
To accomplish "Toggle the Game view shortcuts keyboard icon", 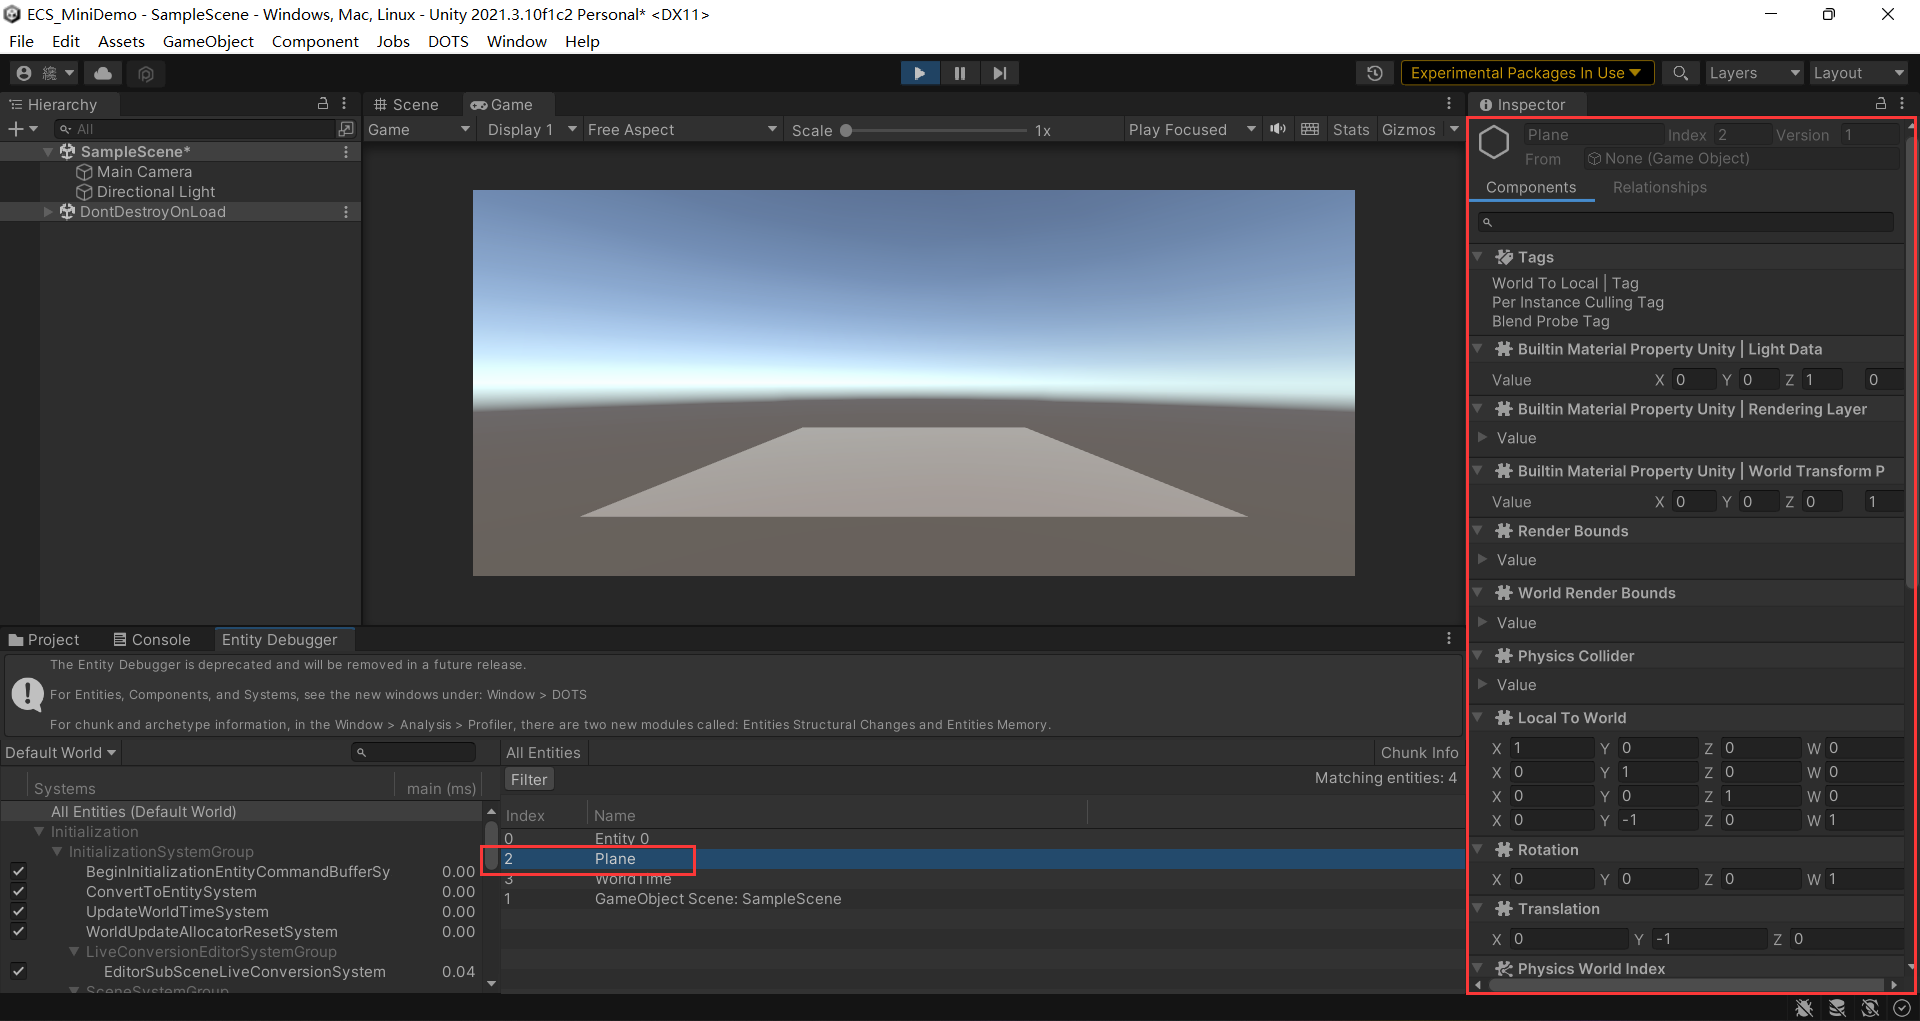I will tap(1310, 129).
